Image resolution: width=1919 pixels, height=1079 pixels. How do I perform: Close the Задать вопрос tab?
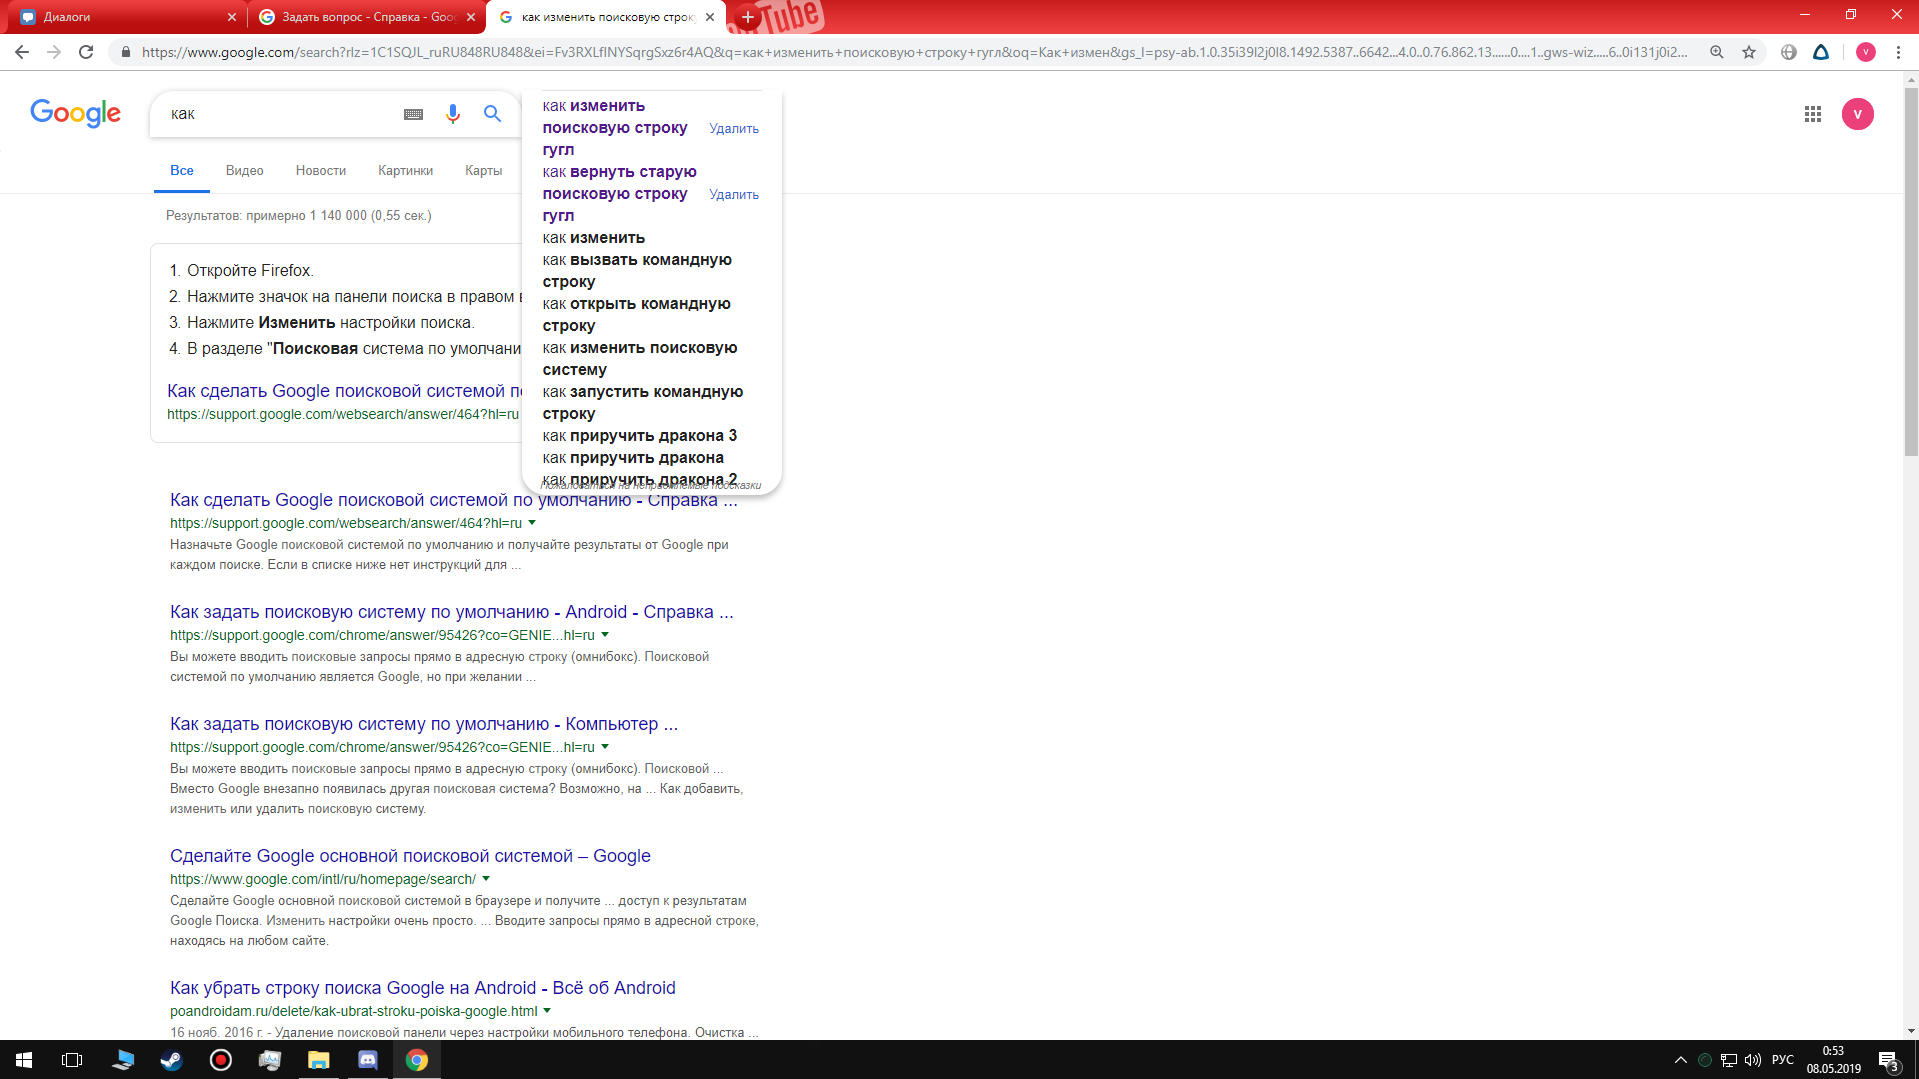pos(471,17)
